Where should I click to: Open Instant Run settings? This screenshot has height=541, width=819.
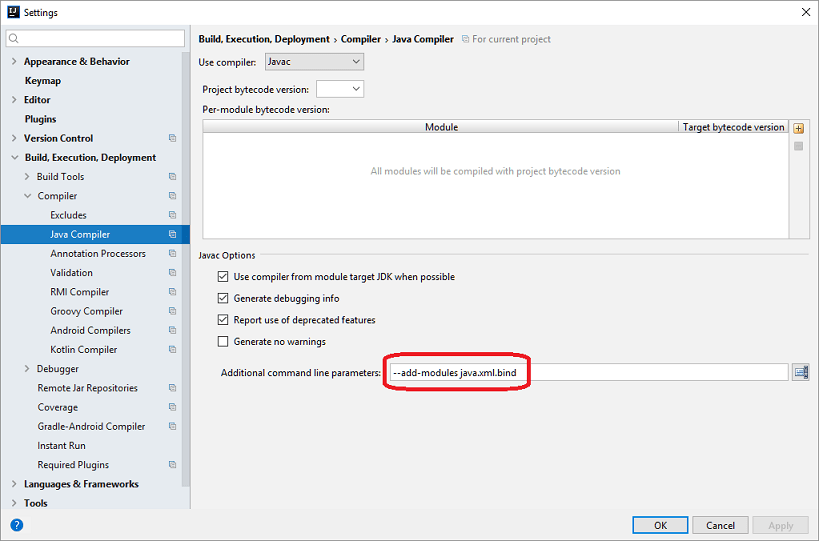pos(61,445)
